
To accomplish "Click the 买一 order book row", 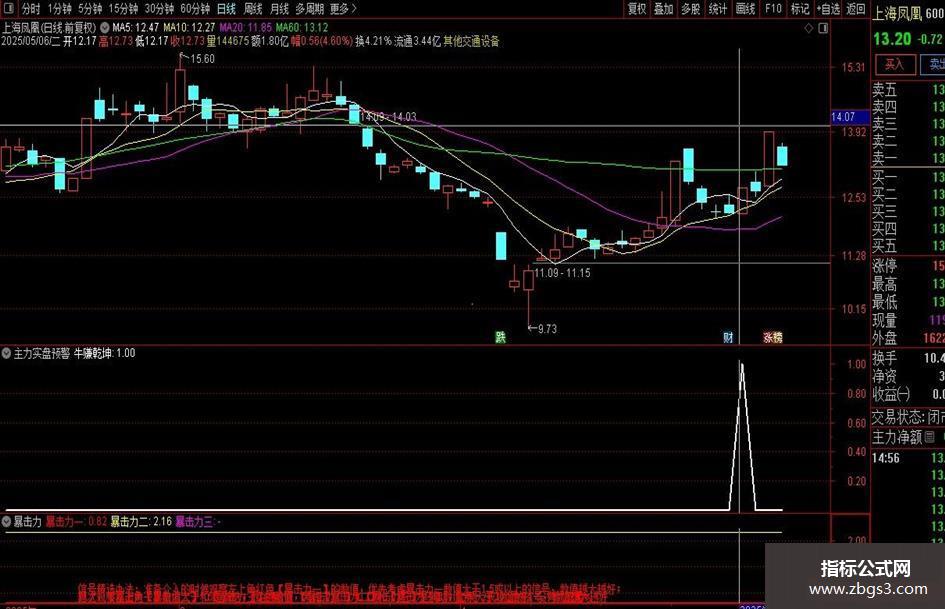I will pos(909,177).
